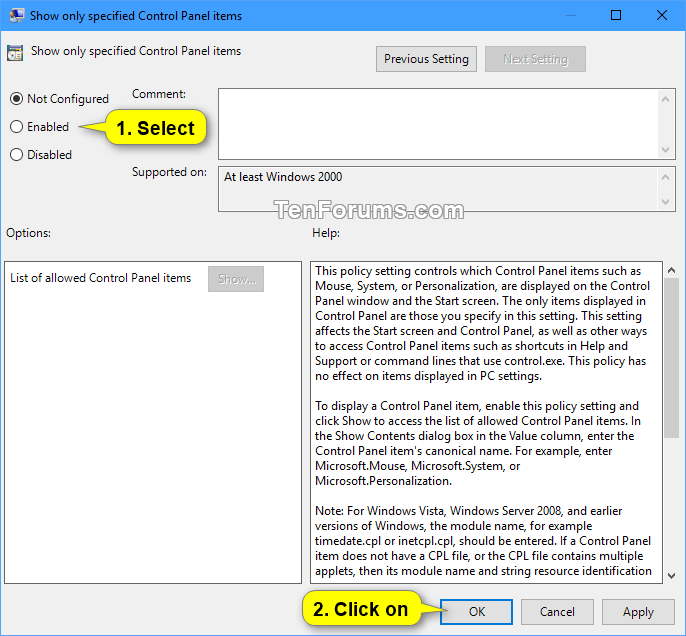Click Comment box scroll down arrow
686x636 pixels.
(x=665, y=150)
